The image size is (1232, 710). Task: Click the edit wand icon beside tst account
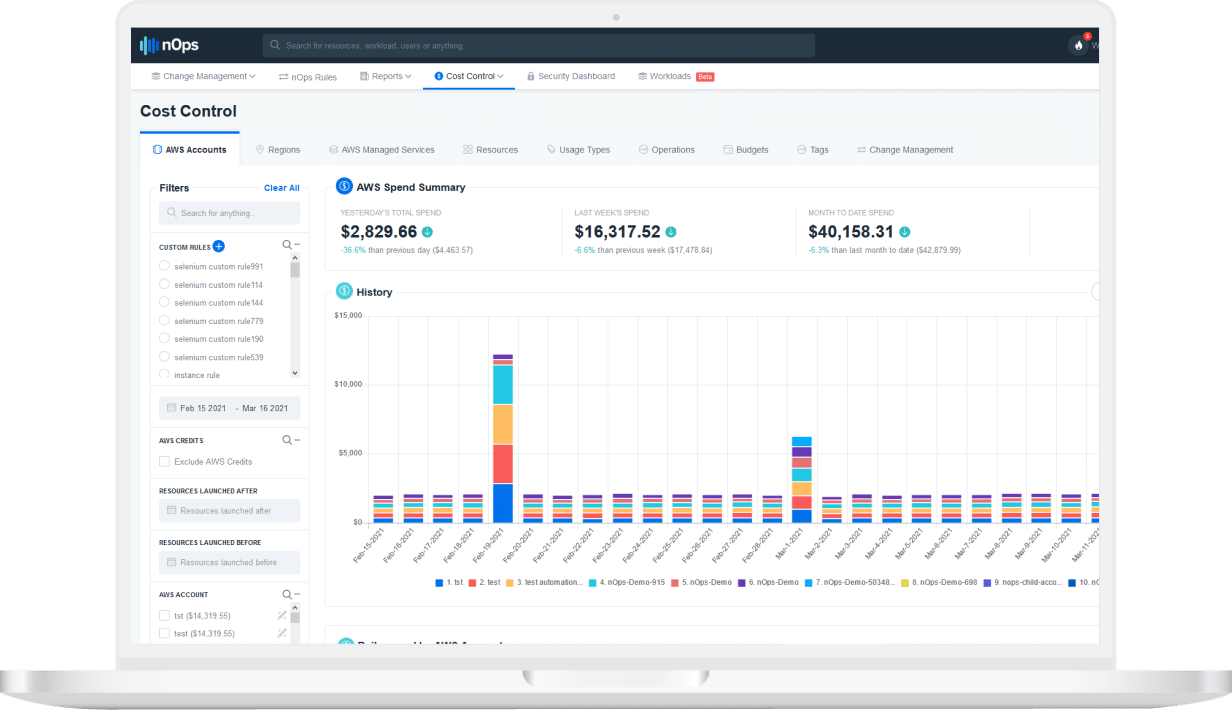point(282,616)
